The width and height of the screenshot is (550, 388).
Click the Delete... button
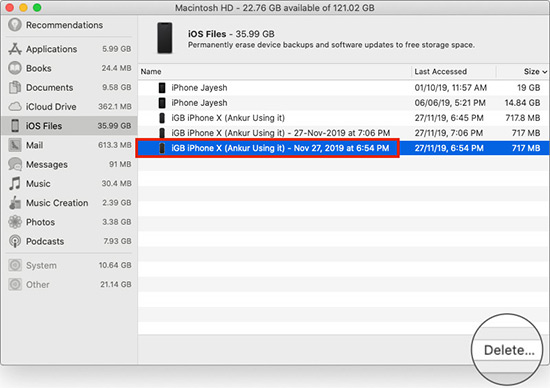pos(509,350)
